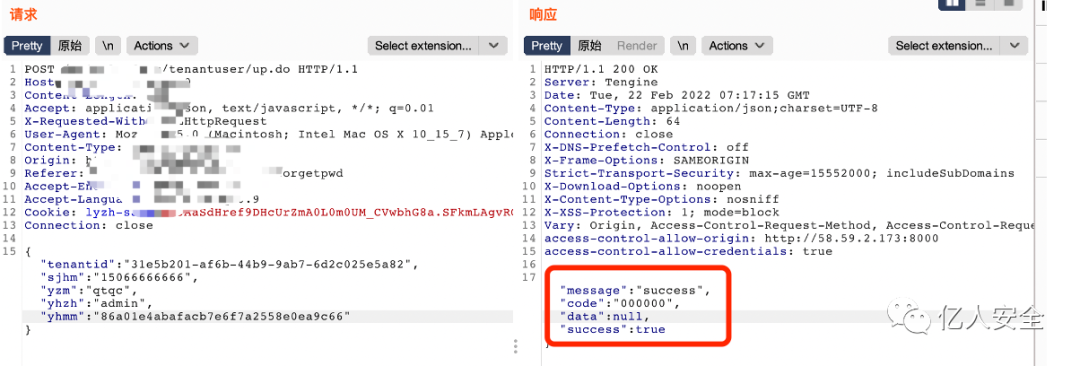Switch response view to 原始 tab
This screenshot has height=366, width=1080.
click(x=590, y=45)
